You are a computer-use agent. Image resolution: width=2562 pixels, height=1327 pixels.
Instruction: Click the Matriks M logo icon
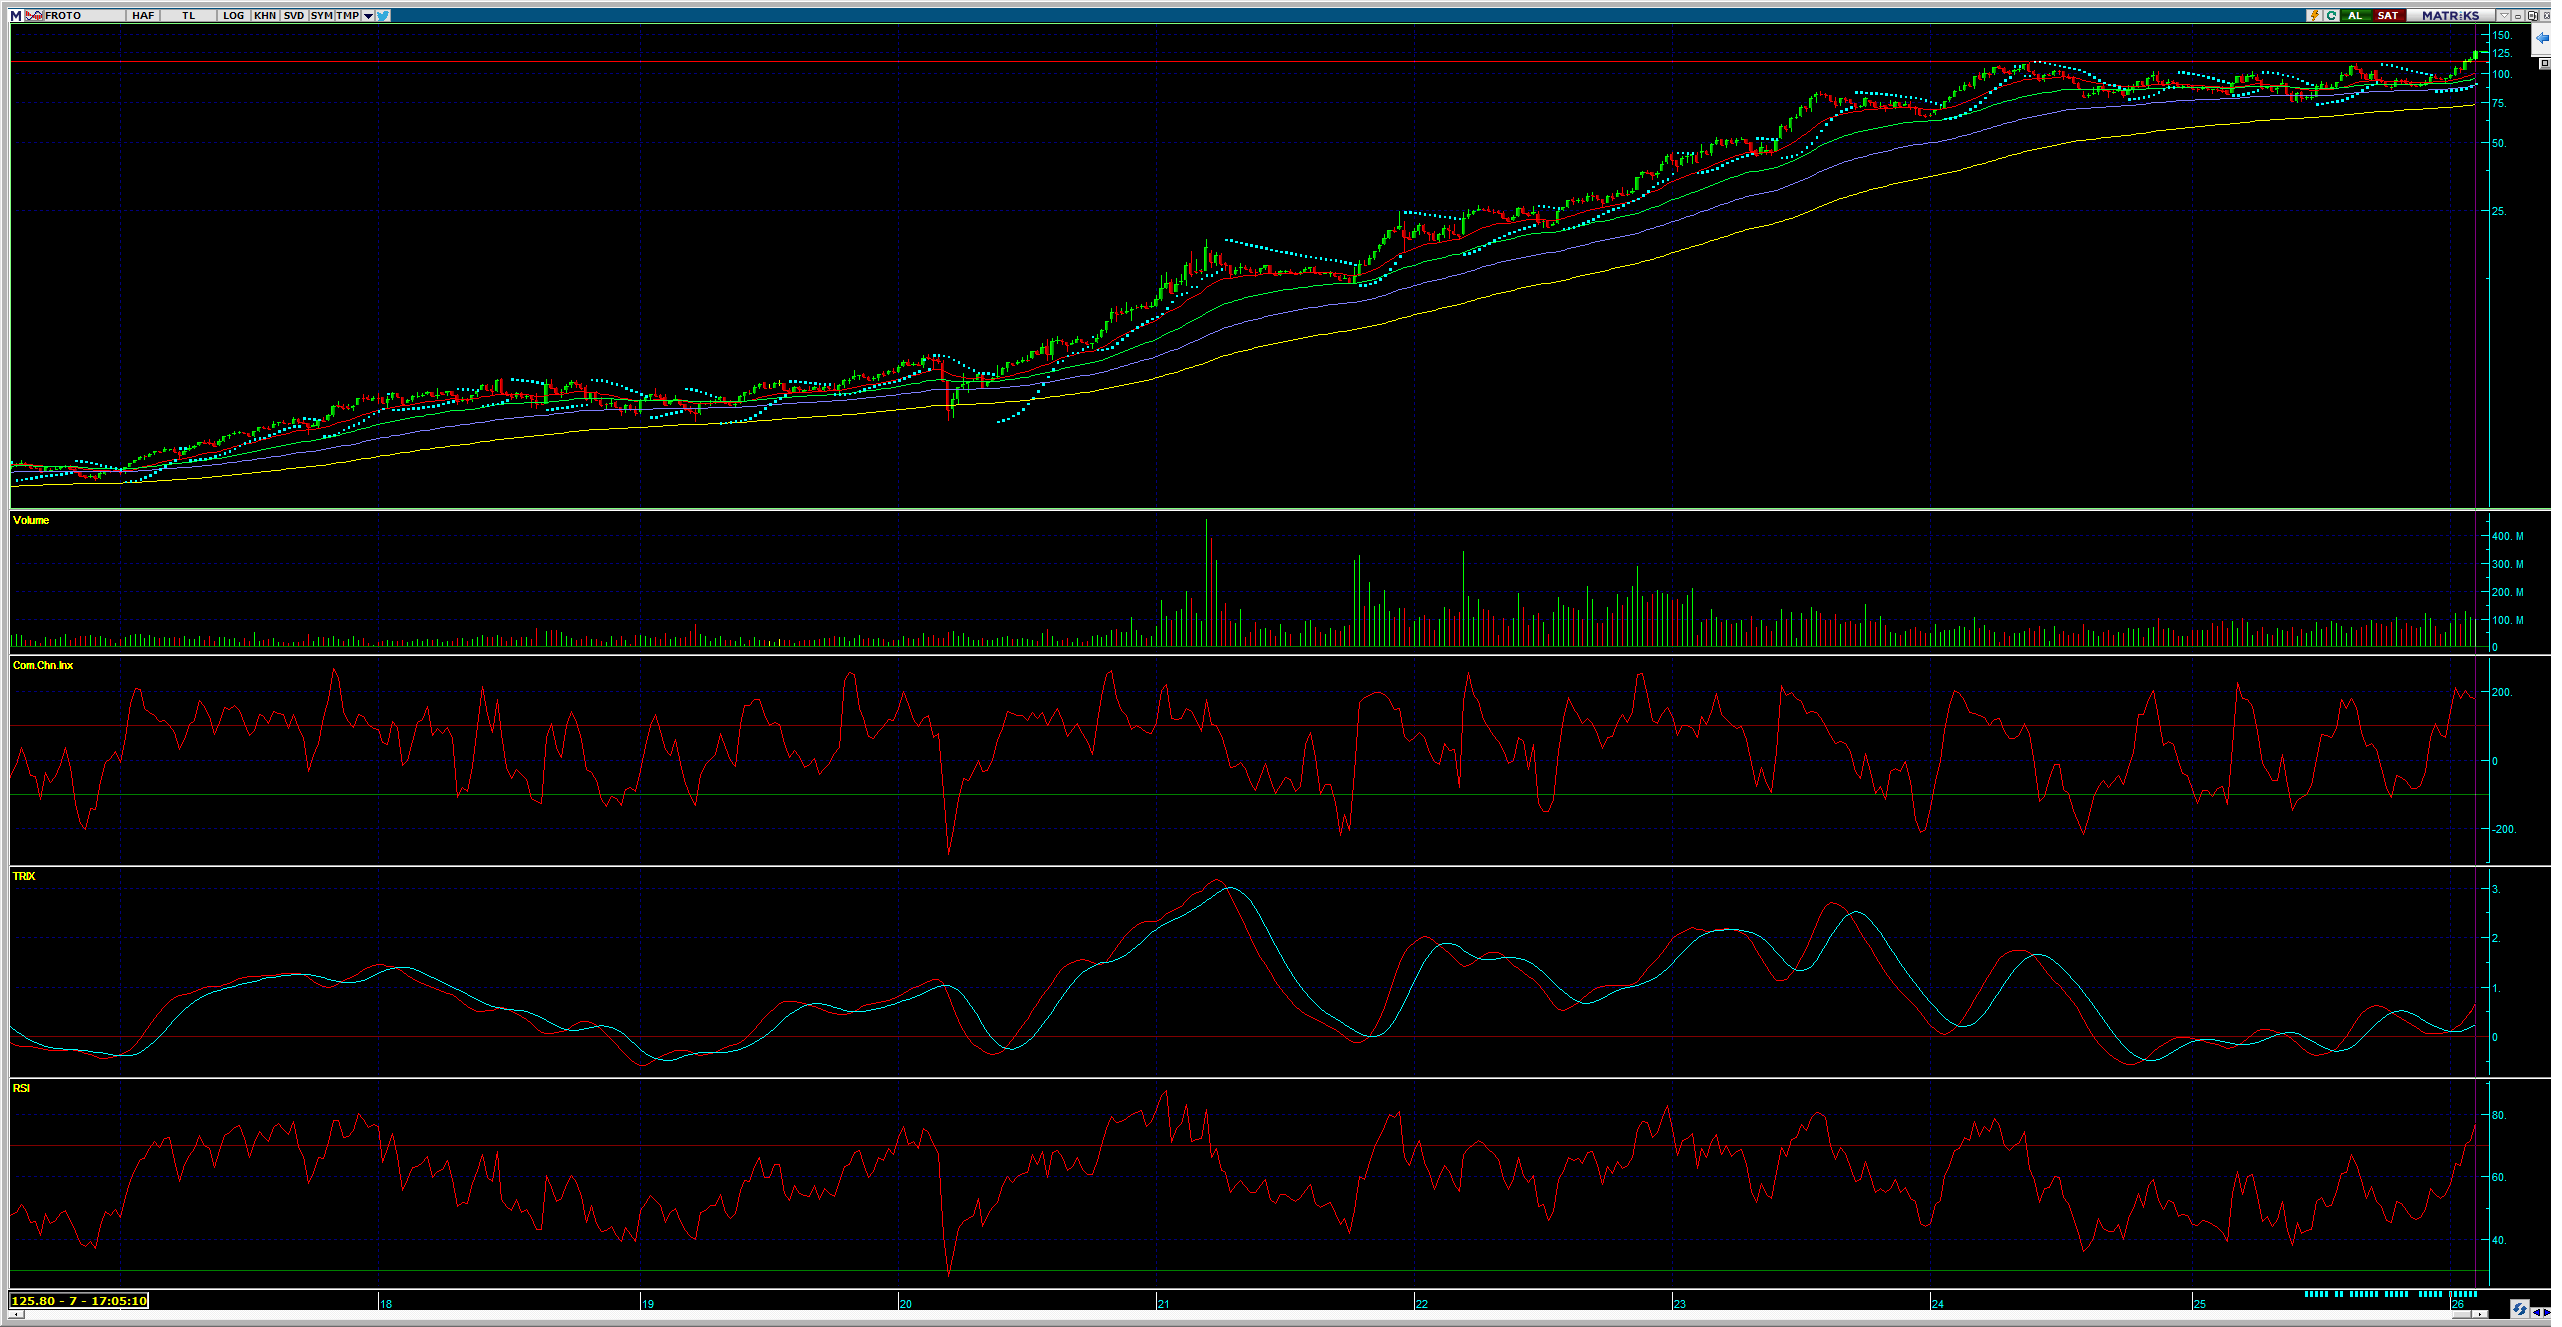(16, 15)
